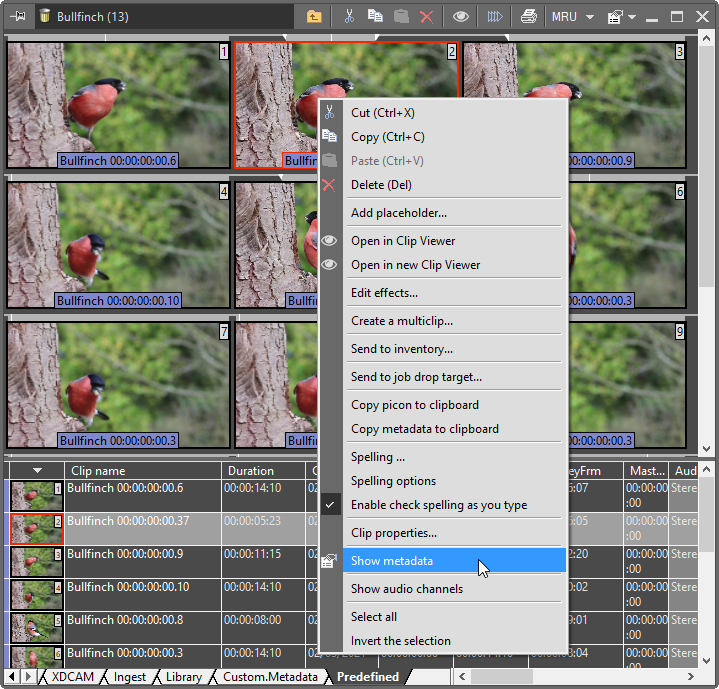719x689 pixels.
Task: Select the first Bullfinch thumbnail numbered 1
Action: click(x=118, y=104)
